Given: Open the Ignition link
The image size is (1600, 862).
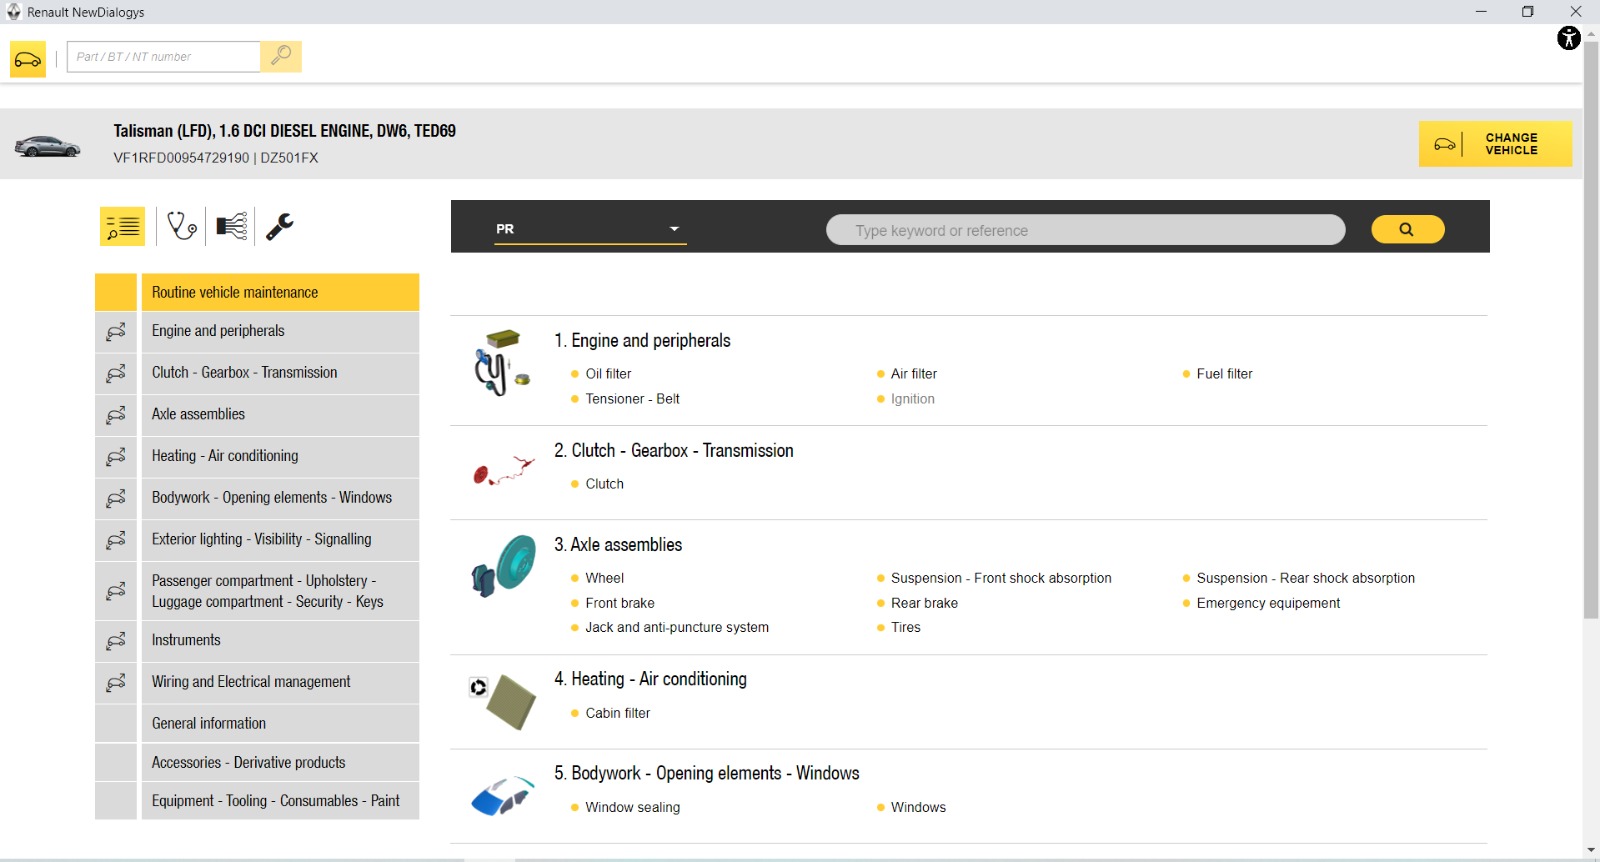Looking at the screenshot, I should click(913, 399).
